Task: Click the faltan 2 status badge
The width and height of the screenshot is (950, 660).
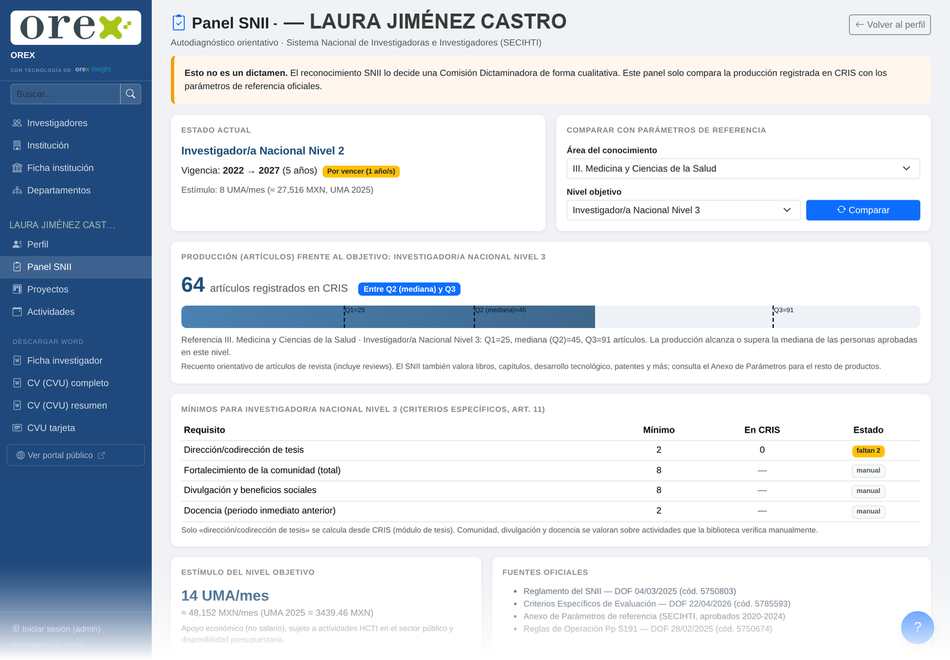Action: tap(868, 451)
